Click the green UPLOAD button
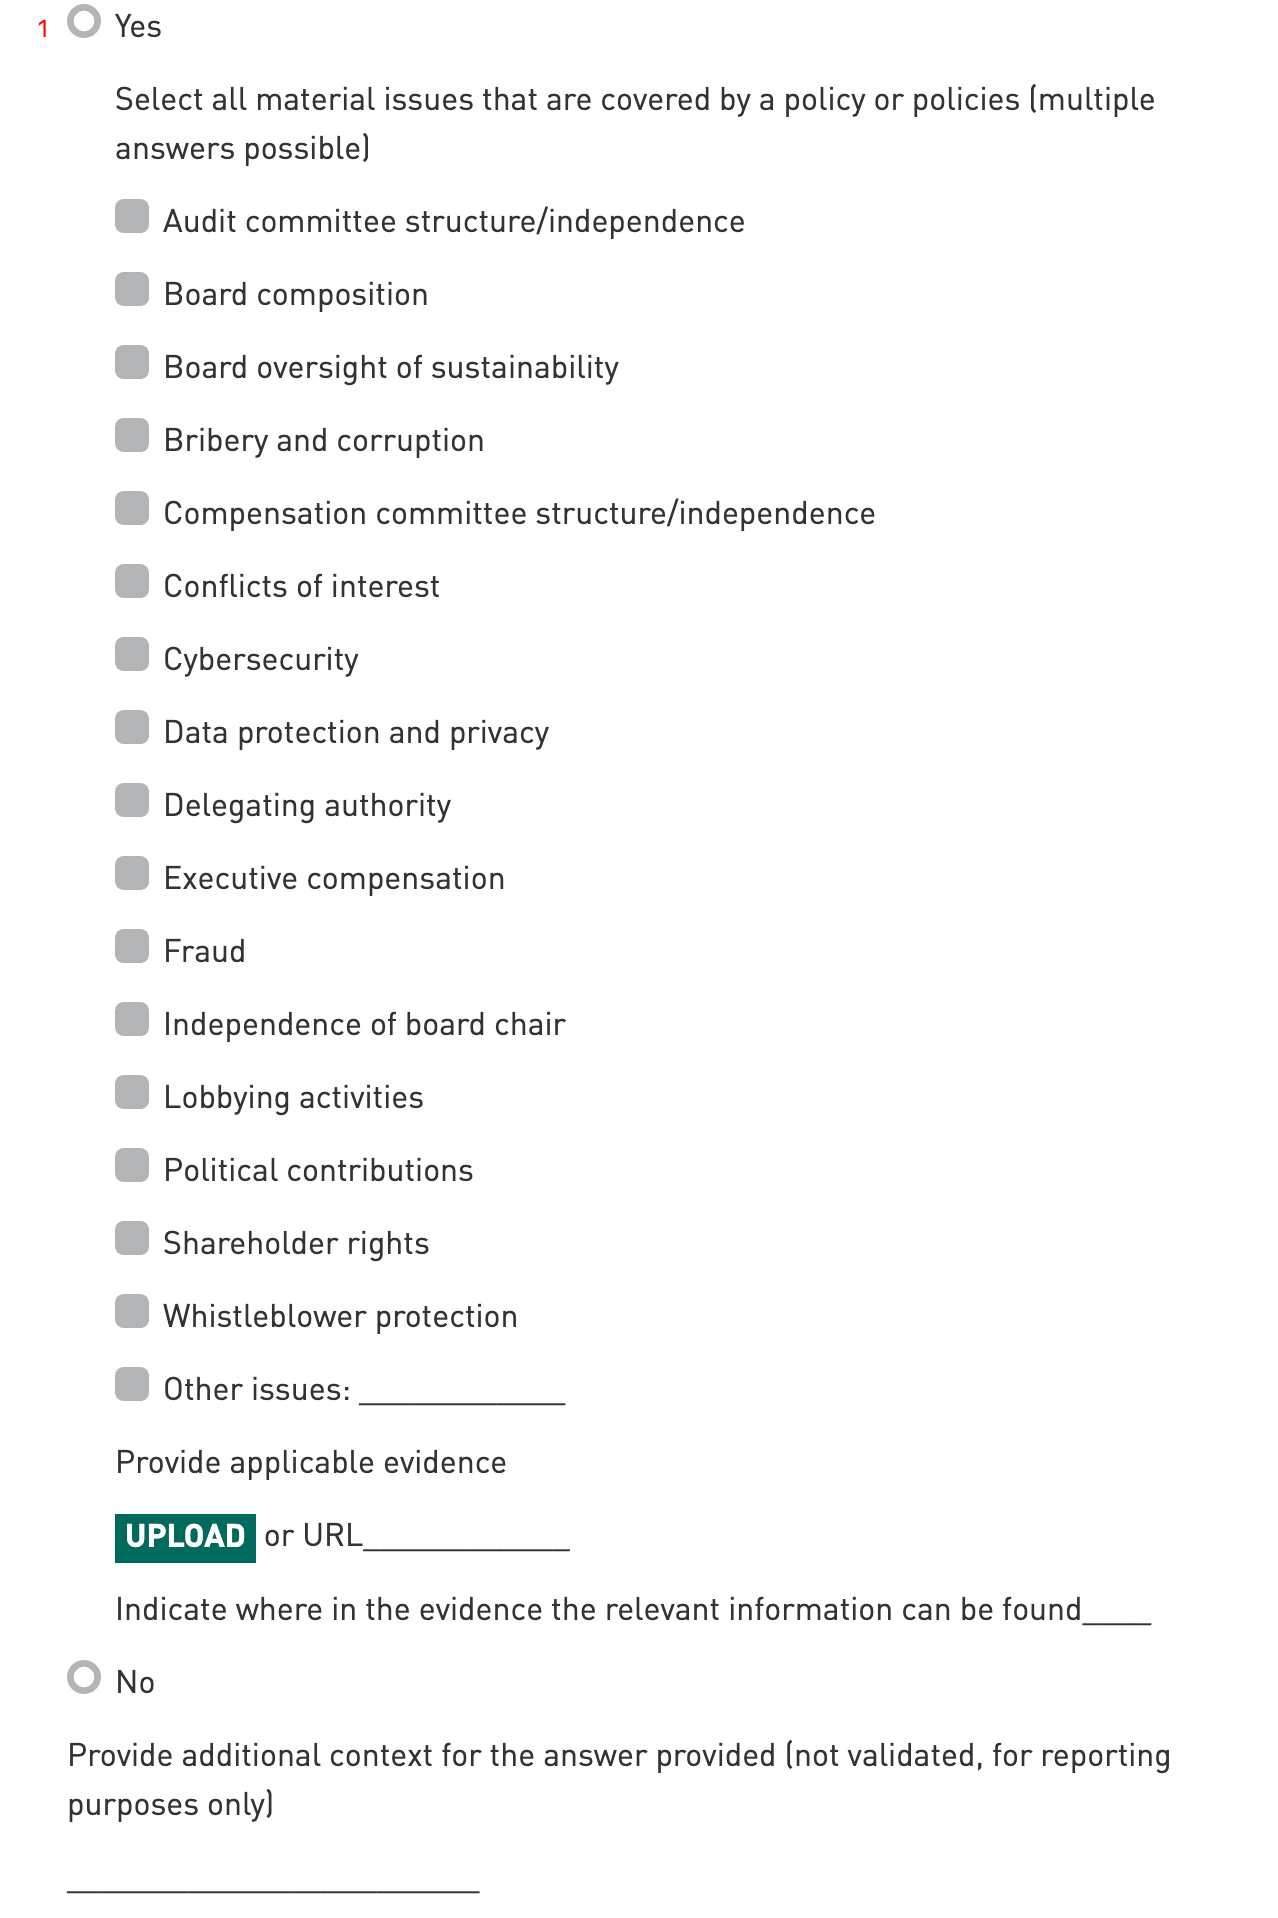 (x=185, y=1537)
